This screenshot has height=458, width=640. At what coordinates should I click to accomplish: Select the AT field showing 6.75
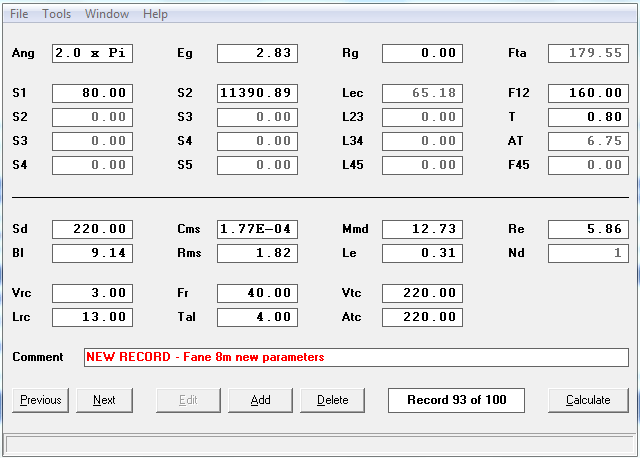(x=588, y=141)
